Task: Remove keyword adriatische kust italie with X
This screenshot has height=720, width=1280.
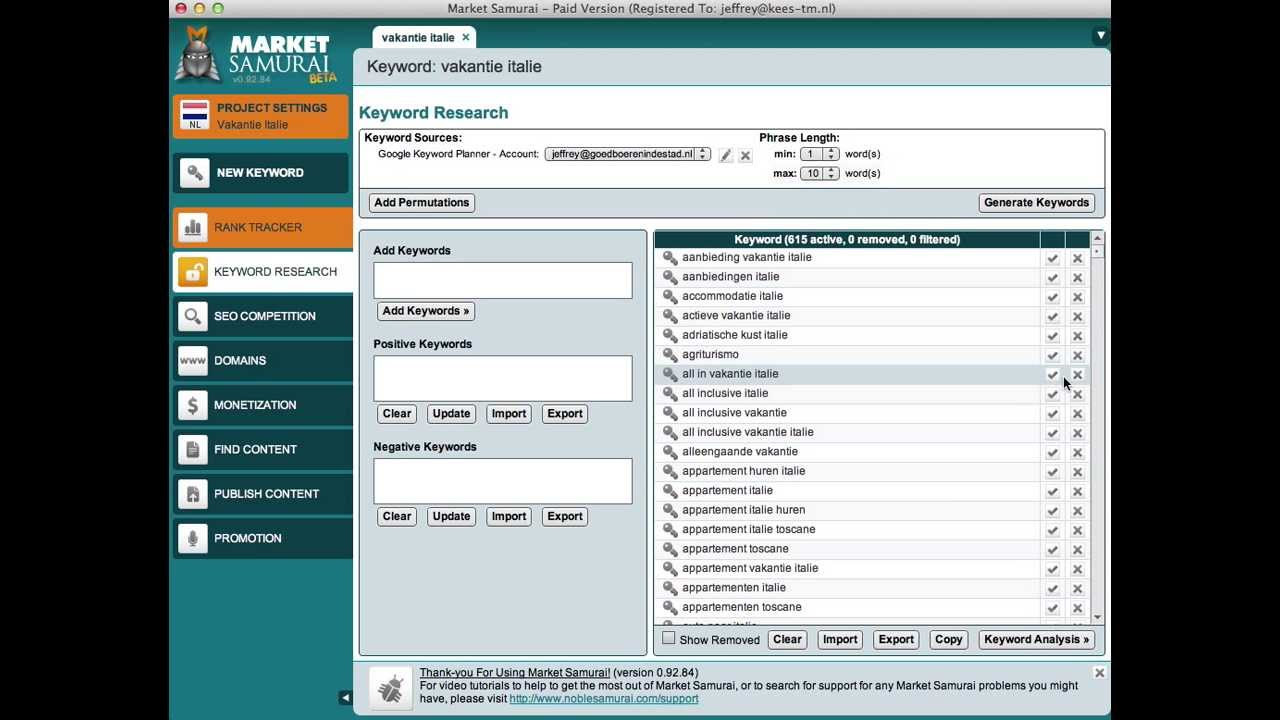Action: 1077,336
